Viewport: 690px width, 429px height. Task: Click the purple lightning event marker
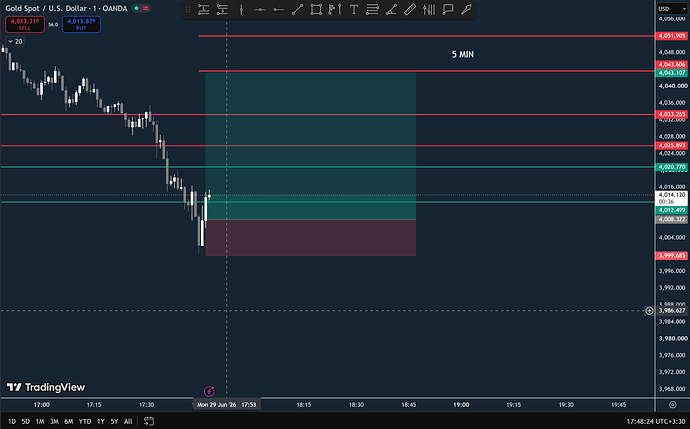(209, 391)
